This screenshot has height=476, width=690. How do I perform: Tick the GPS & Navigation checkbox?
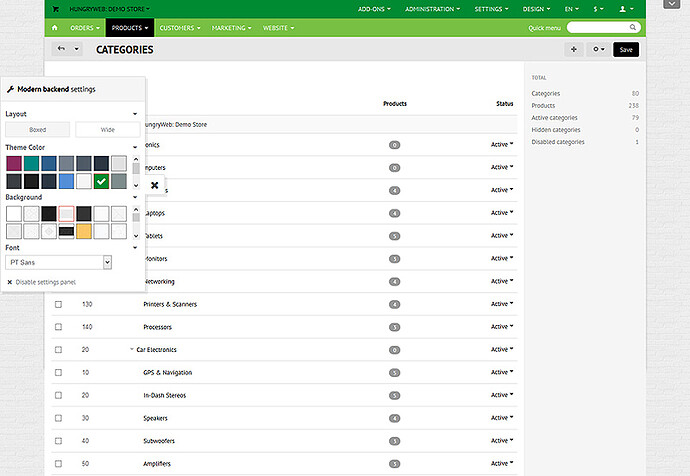point(59,373)
